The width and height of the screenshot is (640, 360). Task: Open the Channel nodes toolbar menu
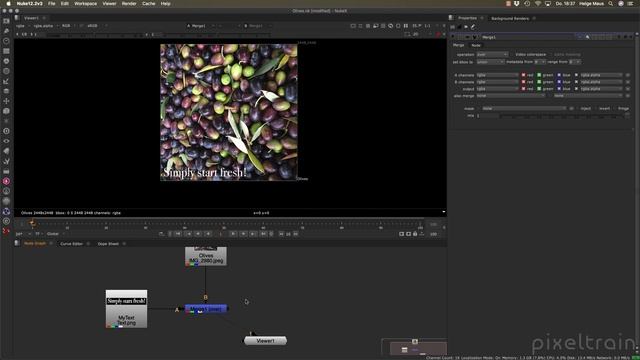click(x=6, y=51)
